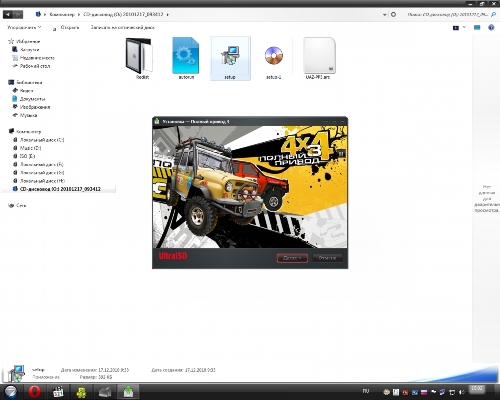Select the setup-1 disc image file
Image resolution: width=500 pixels, height=400 pixels.
[x=274, y=58]
